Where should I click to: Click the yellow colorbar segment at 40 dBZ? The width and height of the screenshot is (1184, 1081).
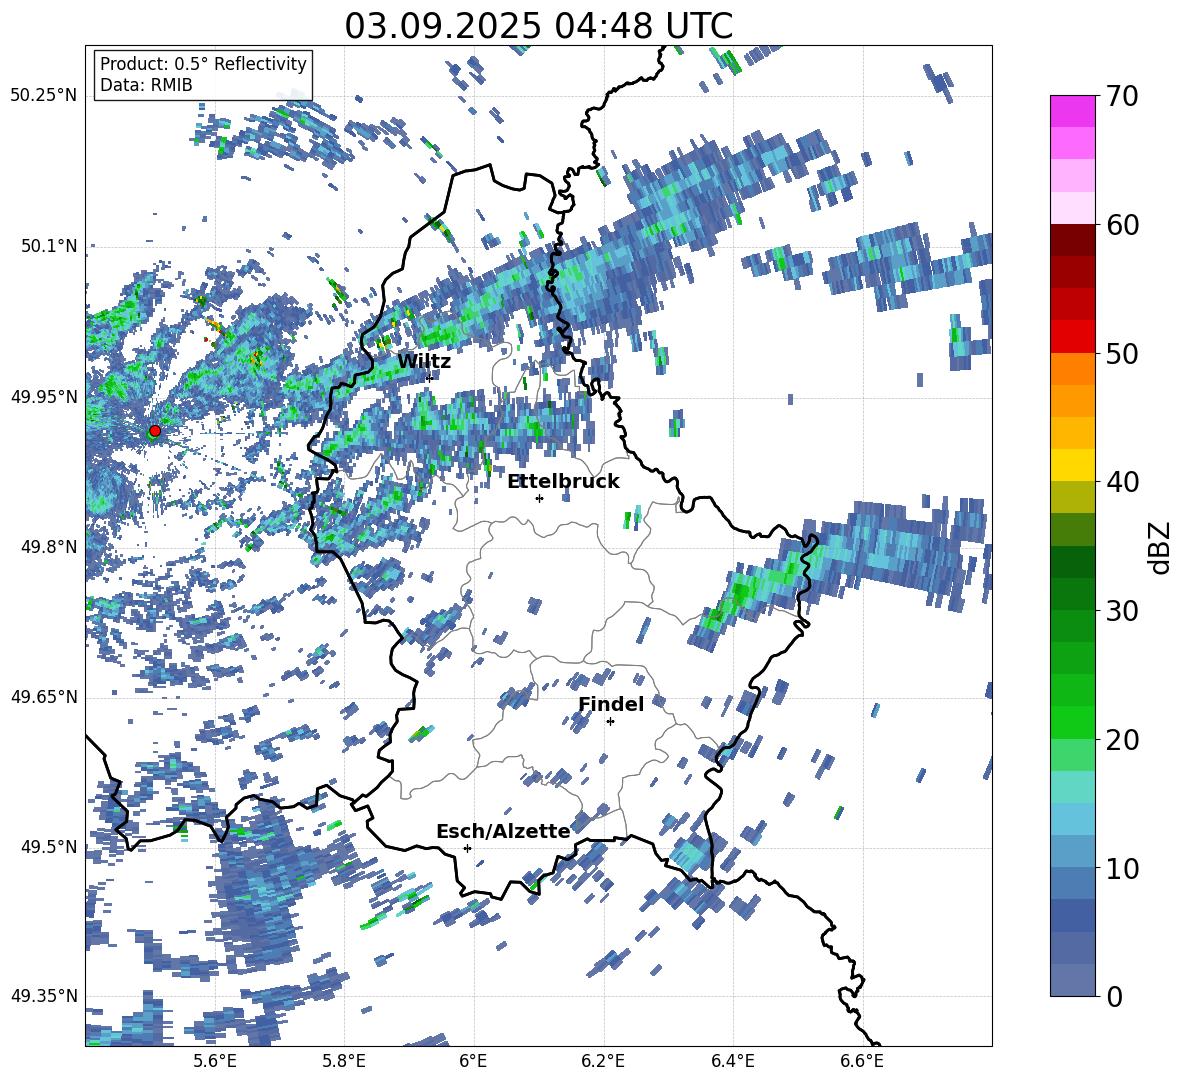click(1072, 466)
